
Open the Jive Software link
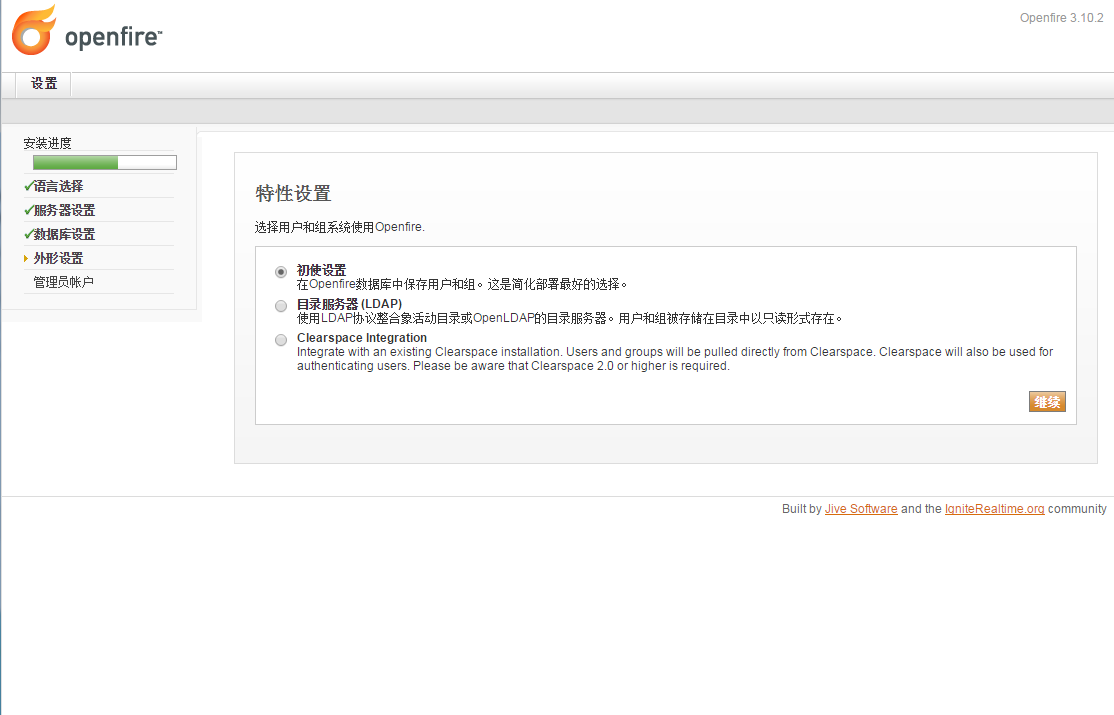(861, 509)
